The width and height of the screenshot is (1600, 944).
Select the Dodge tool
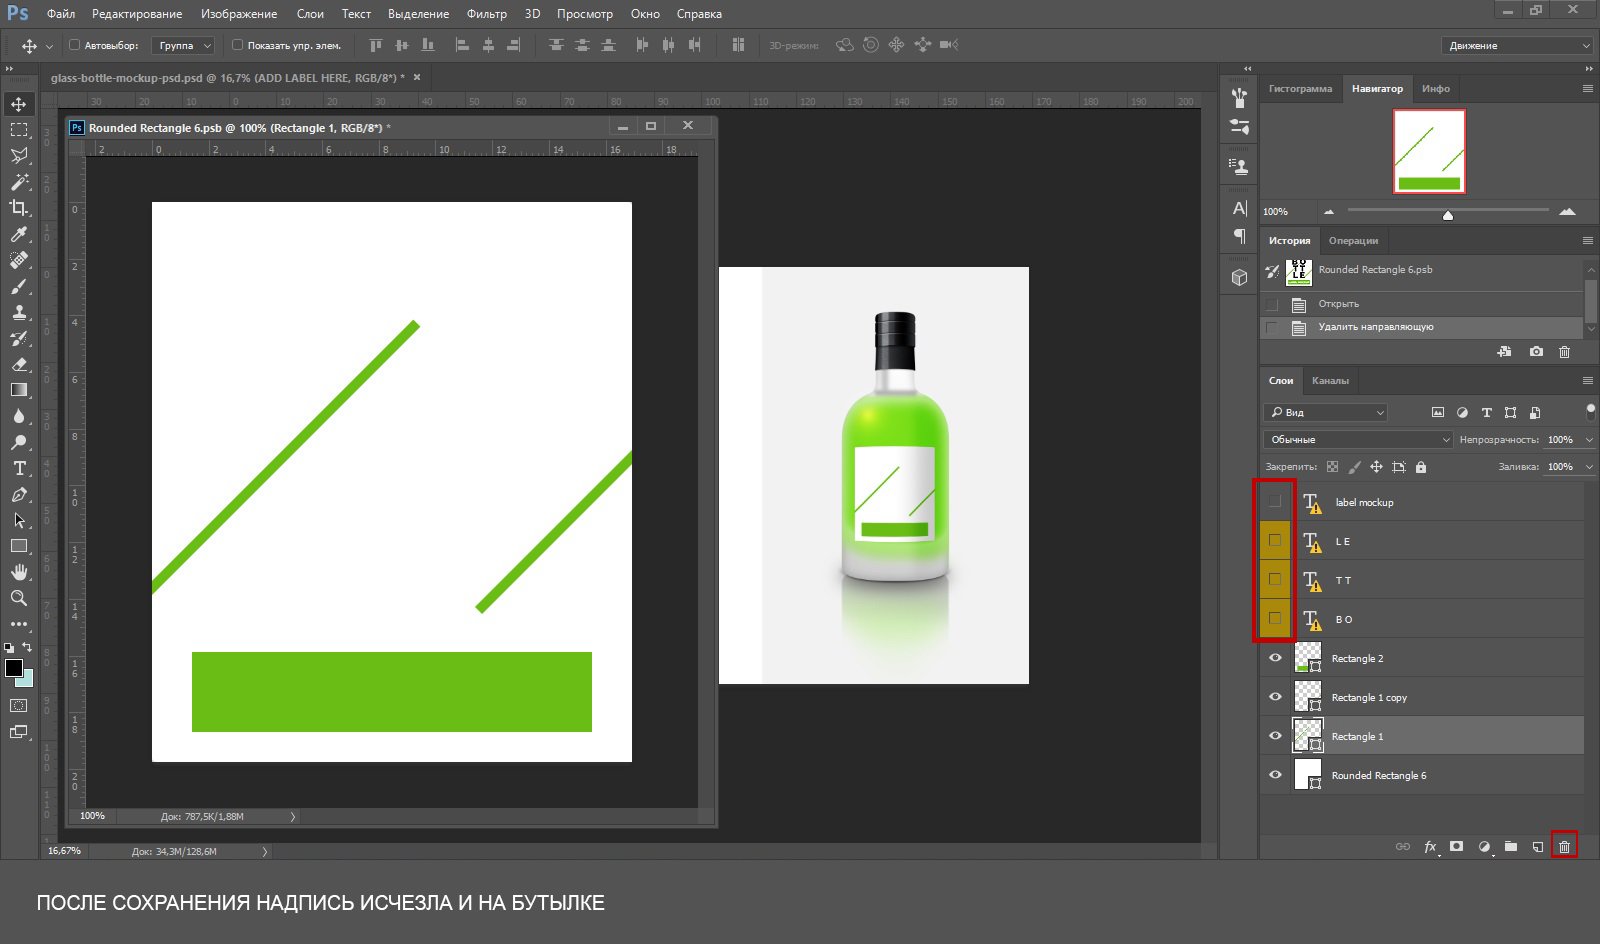pos(19,442)
